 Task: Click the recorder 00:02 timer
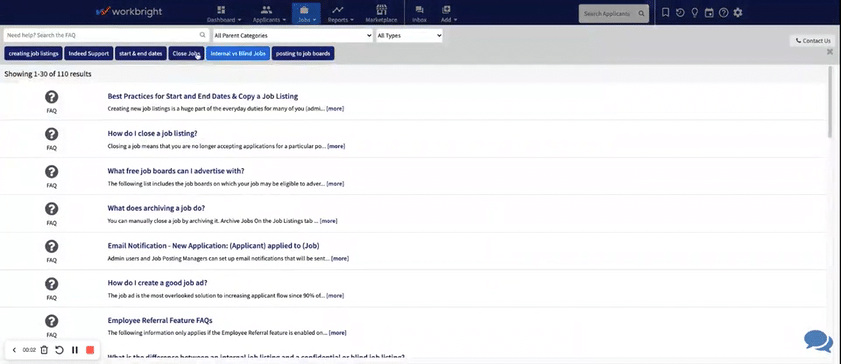tap(29, 350)
